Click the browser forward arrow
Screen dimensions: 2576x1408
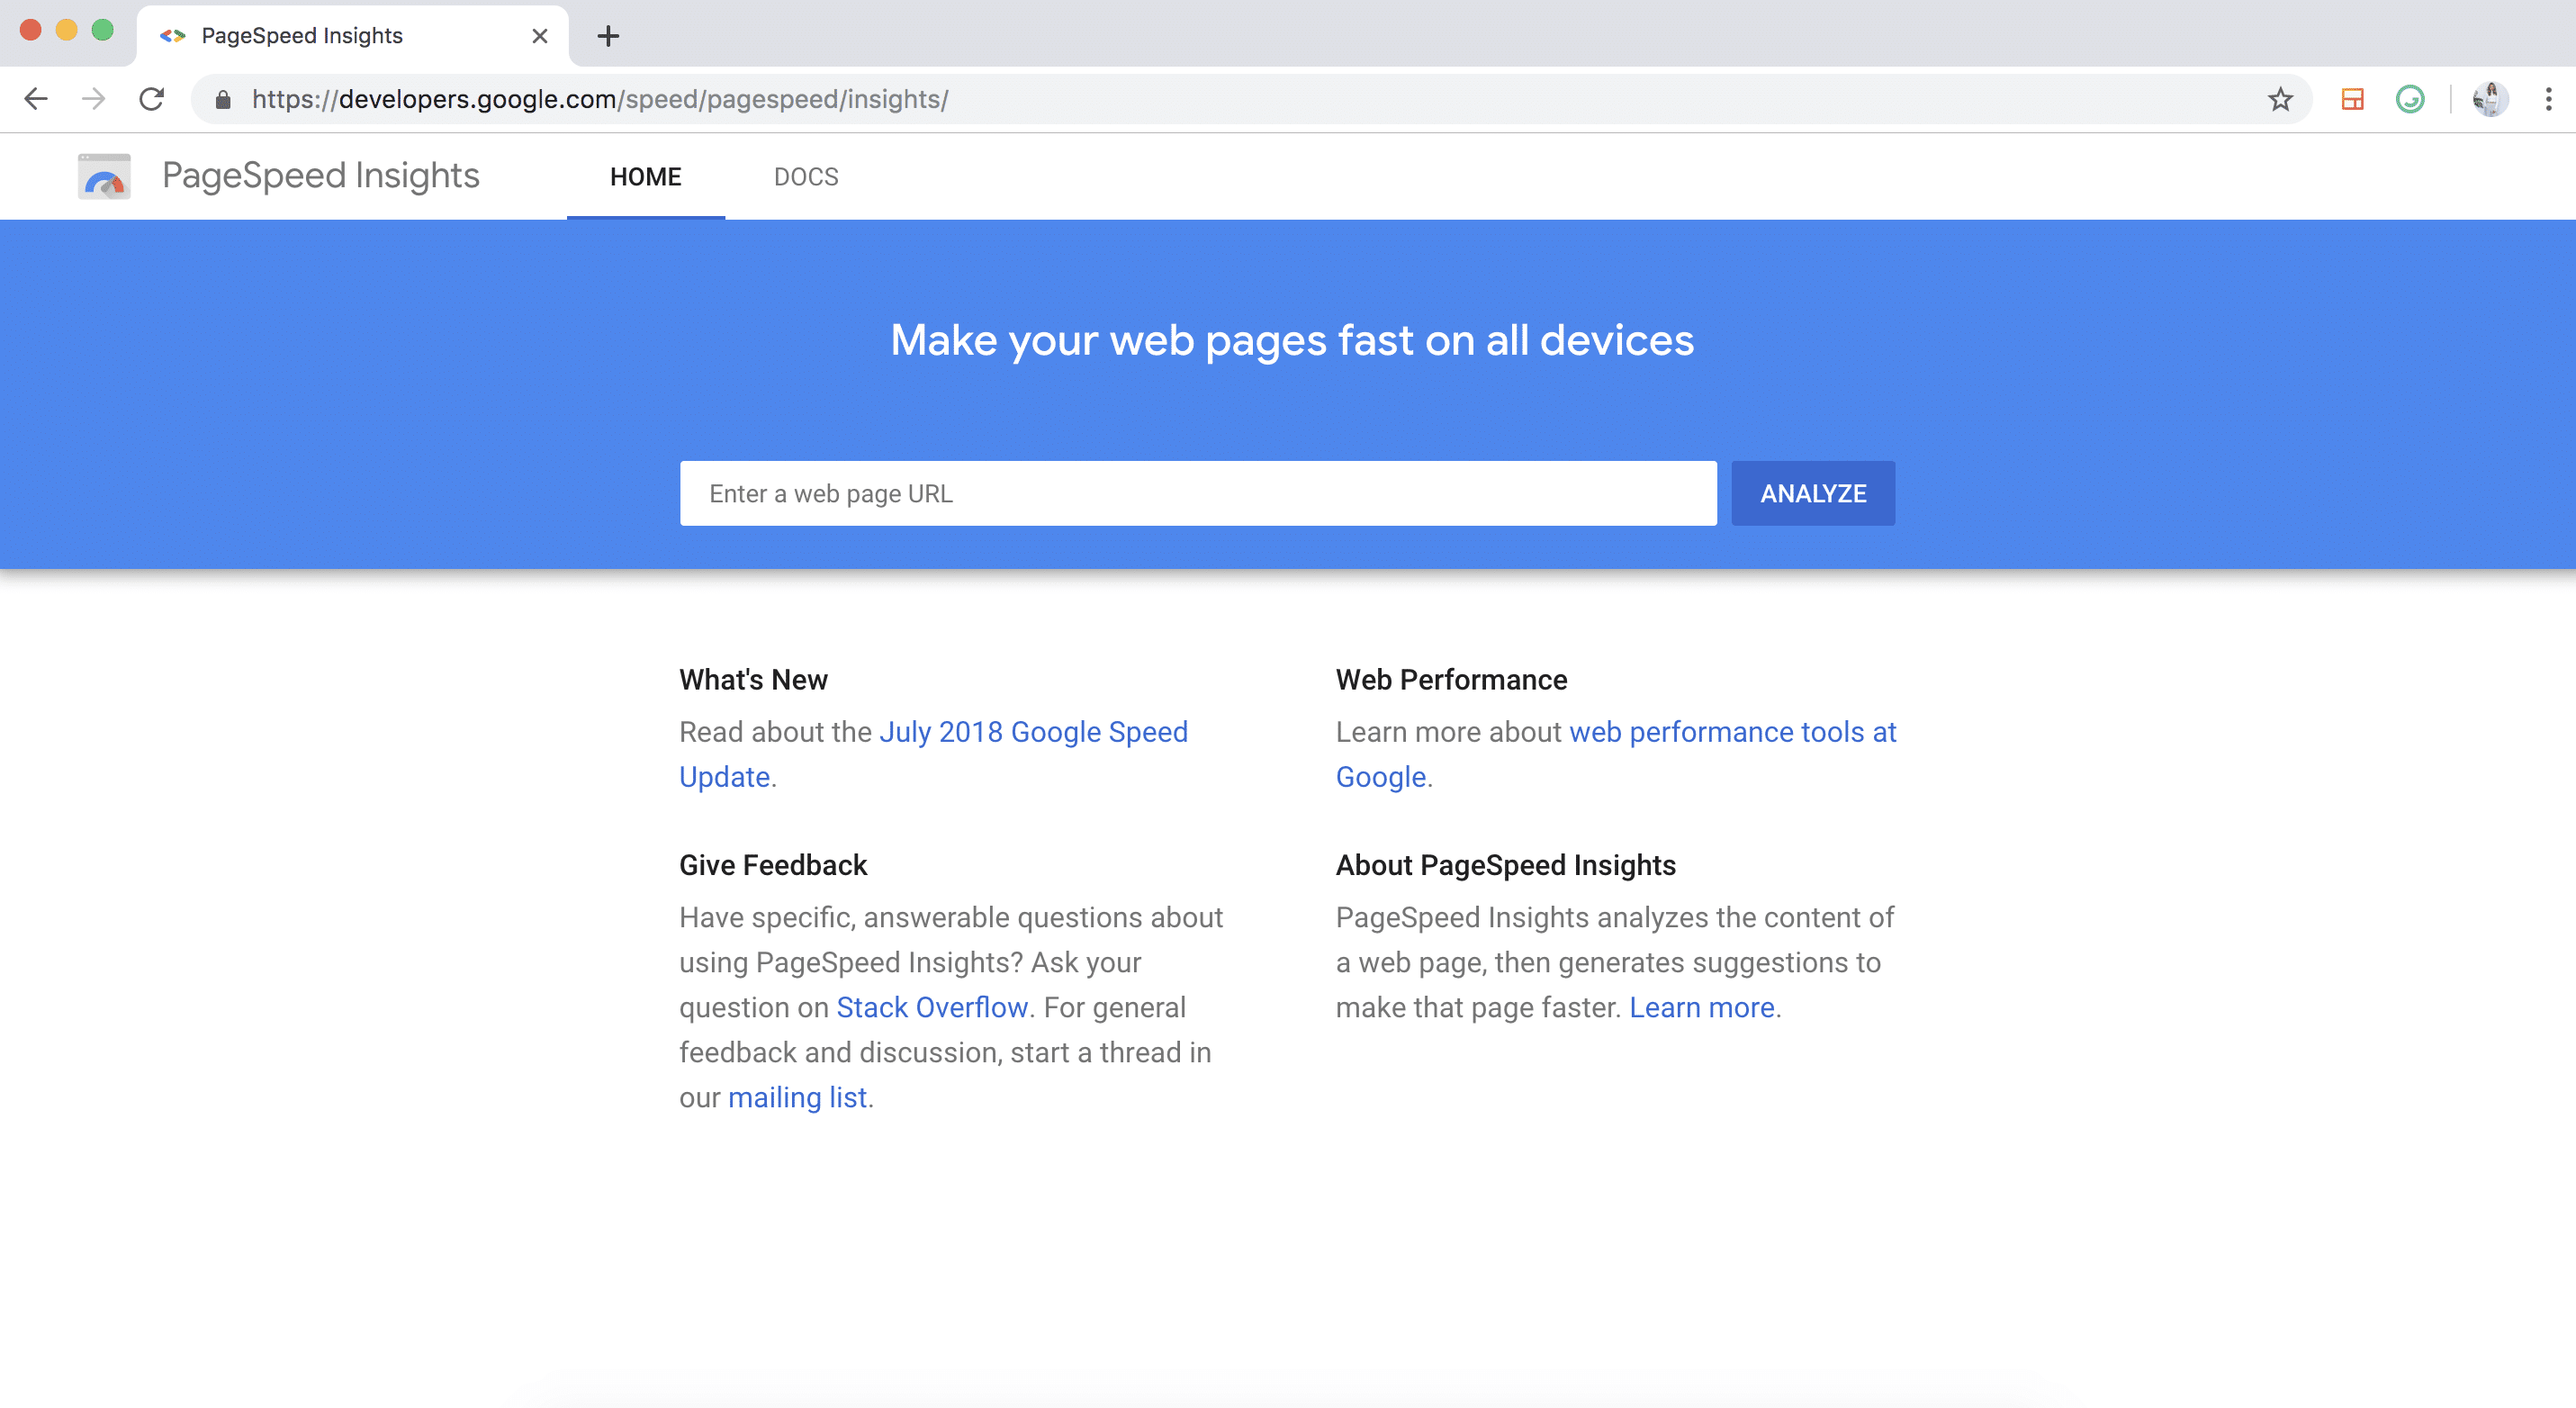(x=93, y=99)
